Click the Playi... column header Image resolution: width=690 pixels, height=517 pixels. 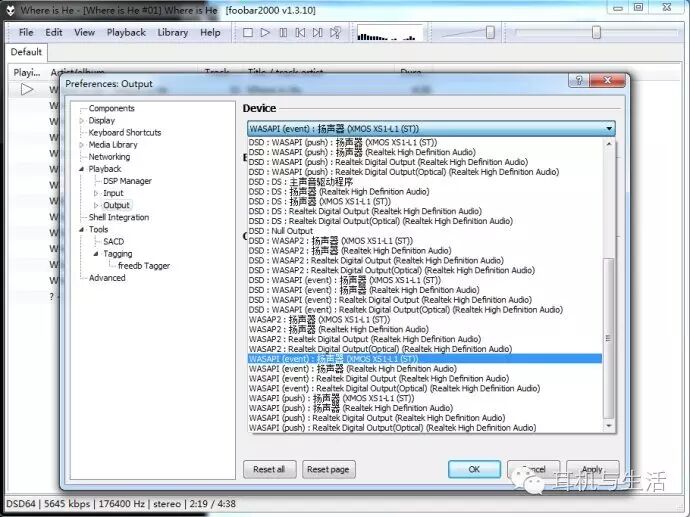pyautogui.click(x=27, y=72)
